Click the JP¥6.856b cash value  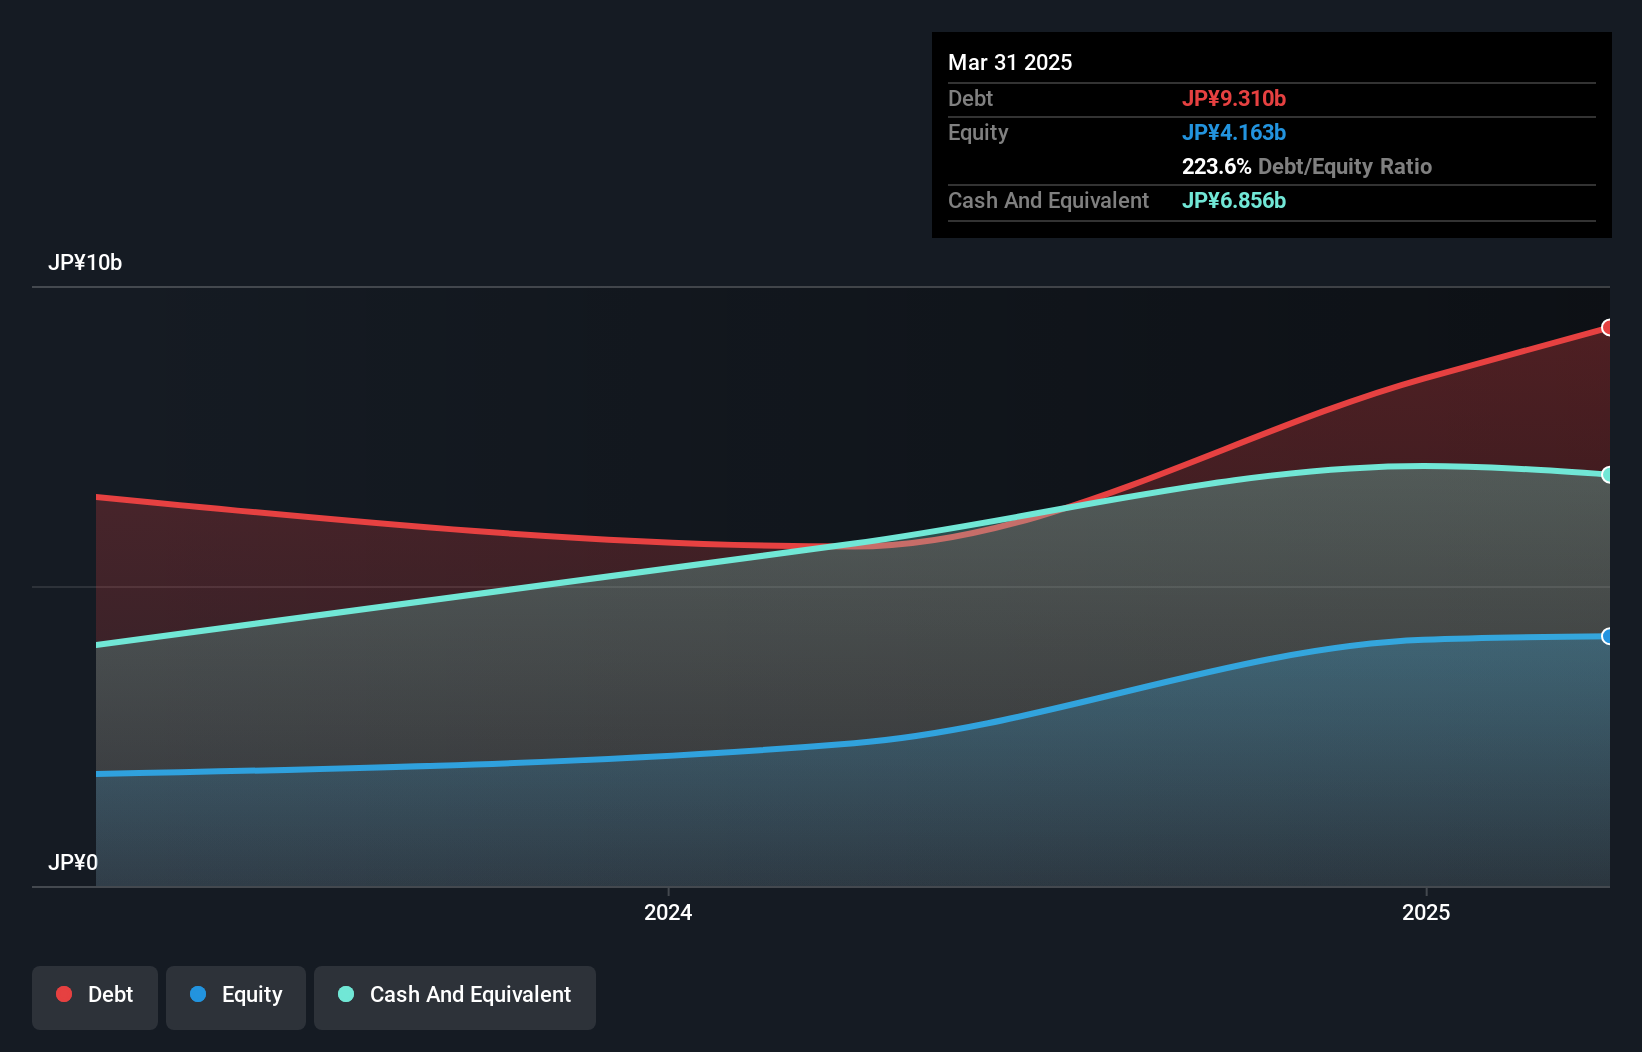point(1234,200)
